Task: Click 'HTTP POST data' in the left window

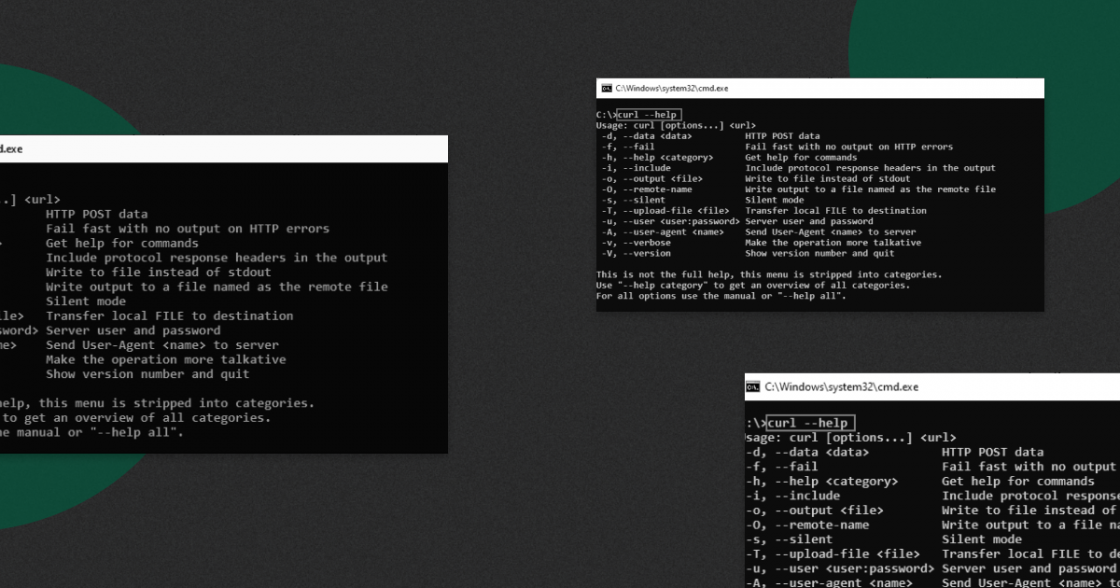Action: click(96, 214)
